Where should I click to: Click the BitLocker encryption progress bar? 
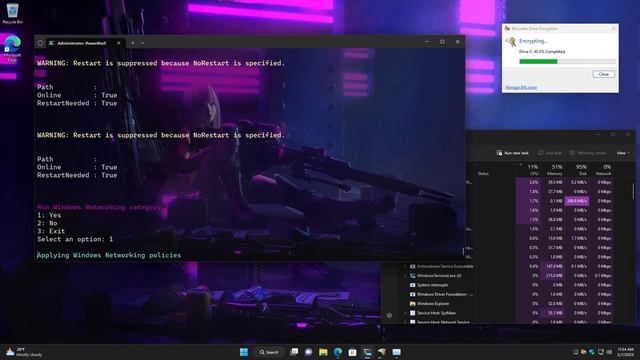click(x=567, y=62)
